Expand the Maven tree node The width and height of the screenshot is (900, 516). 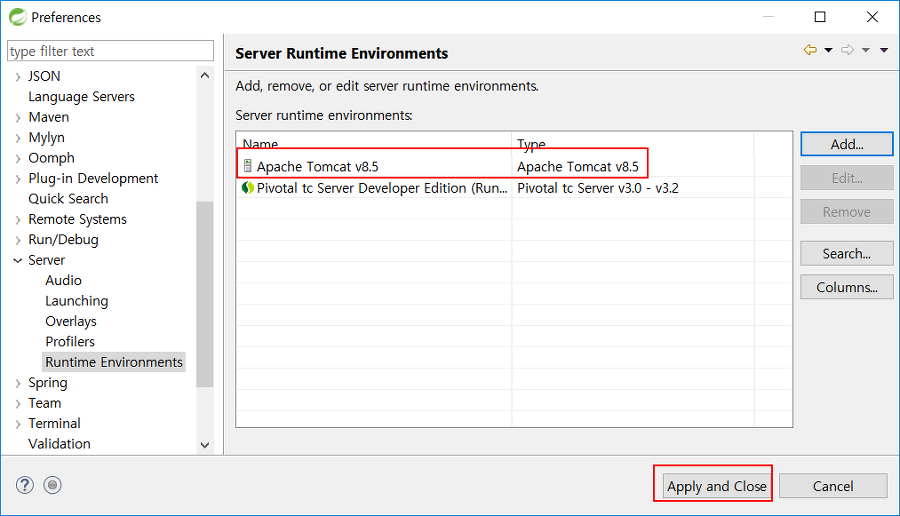coord(18,118)
